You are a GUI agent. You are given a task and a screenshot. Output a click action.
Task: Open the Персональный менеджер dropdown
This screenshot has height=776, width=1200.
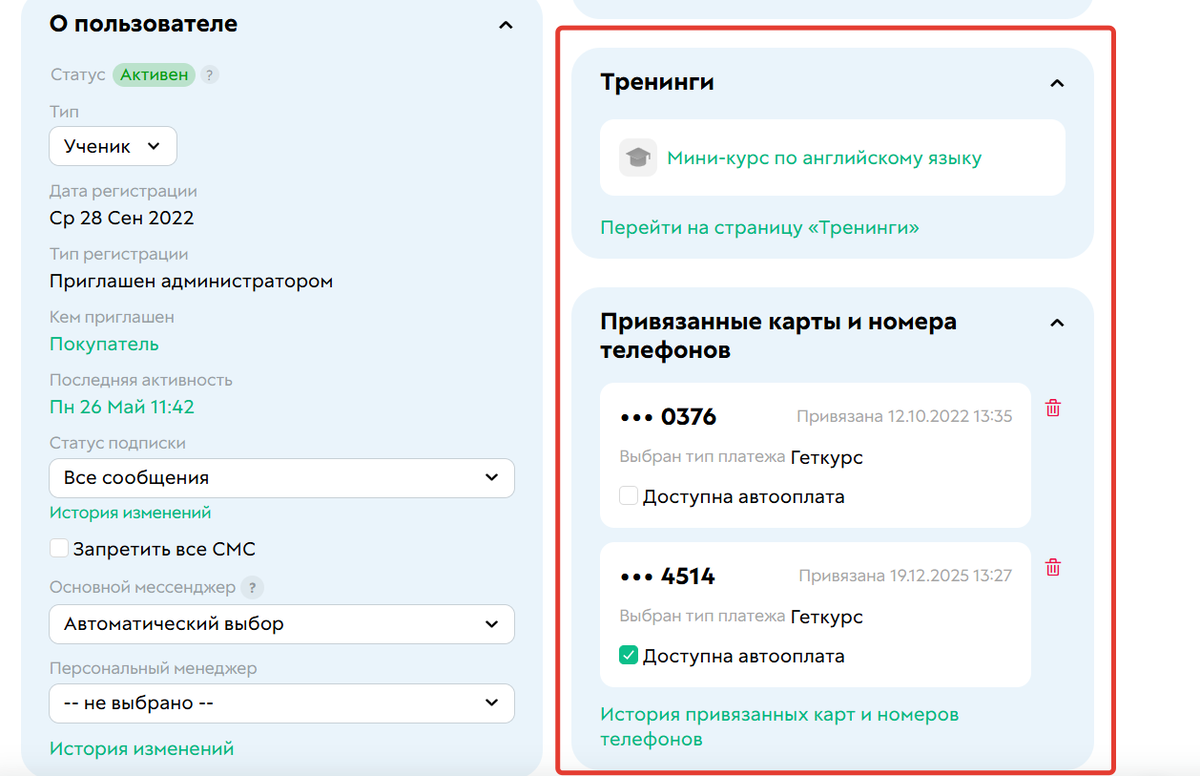281,703
